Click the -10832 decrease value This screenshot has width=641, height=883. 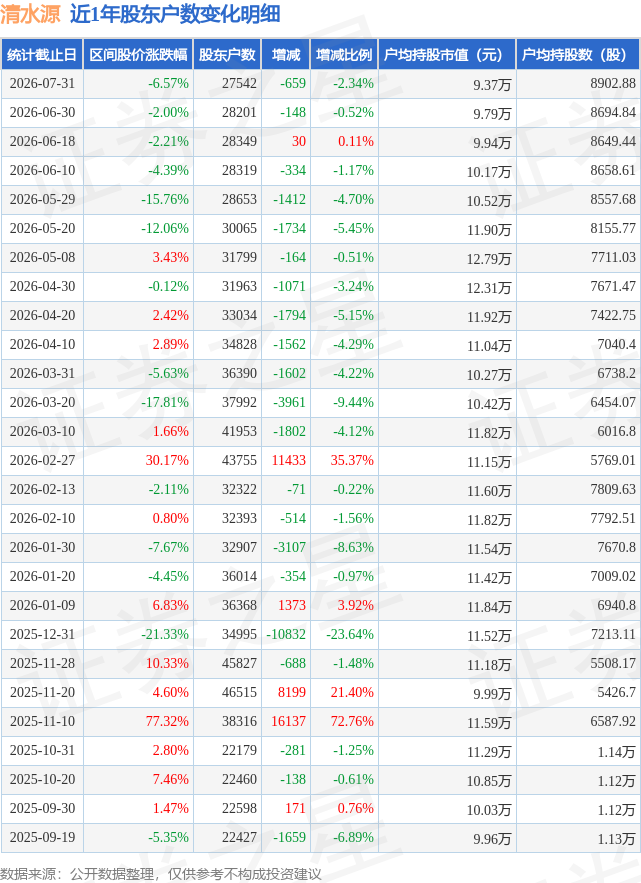click(x=286, y=634)
